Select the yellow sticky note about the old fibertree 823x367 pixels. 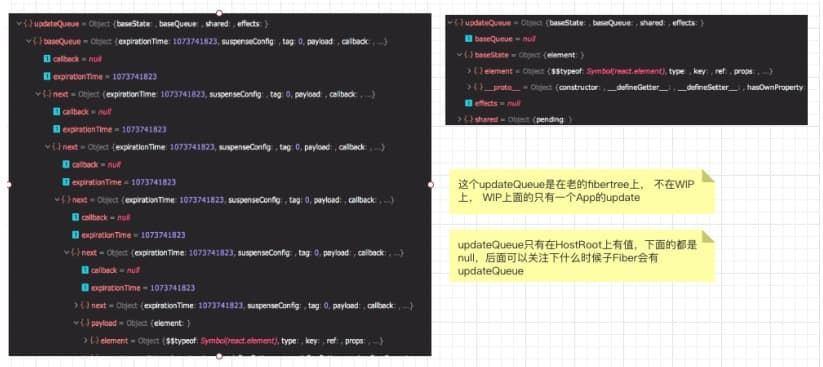[582, 192]
